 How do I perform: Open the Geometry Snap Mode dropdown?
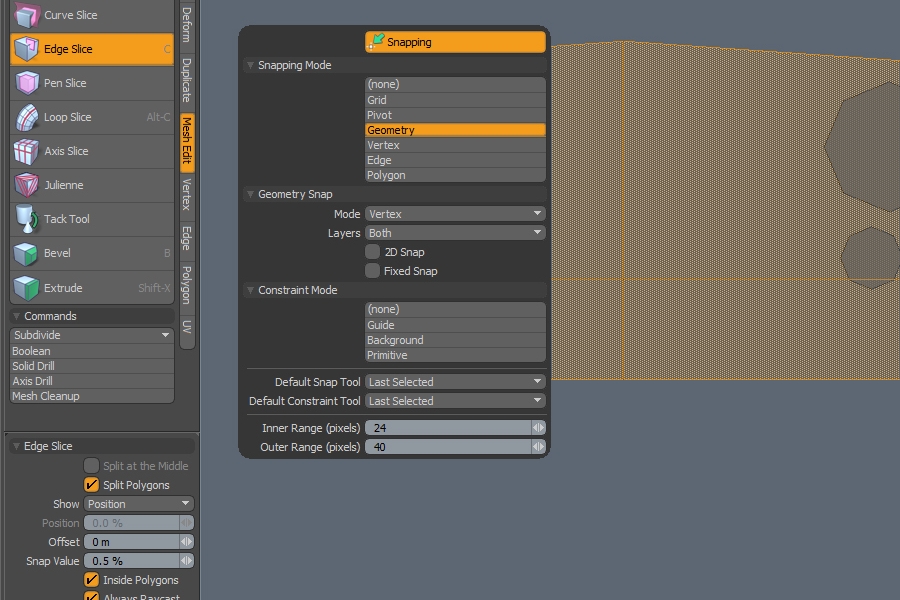point(455,214)
